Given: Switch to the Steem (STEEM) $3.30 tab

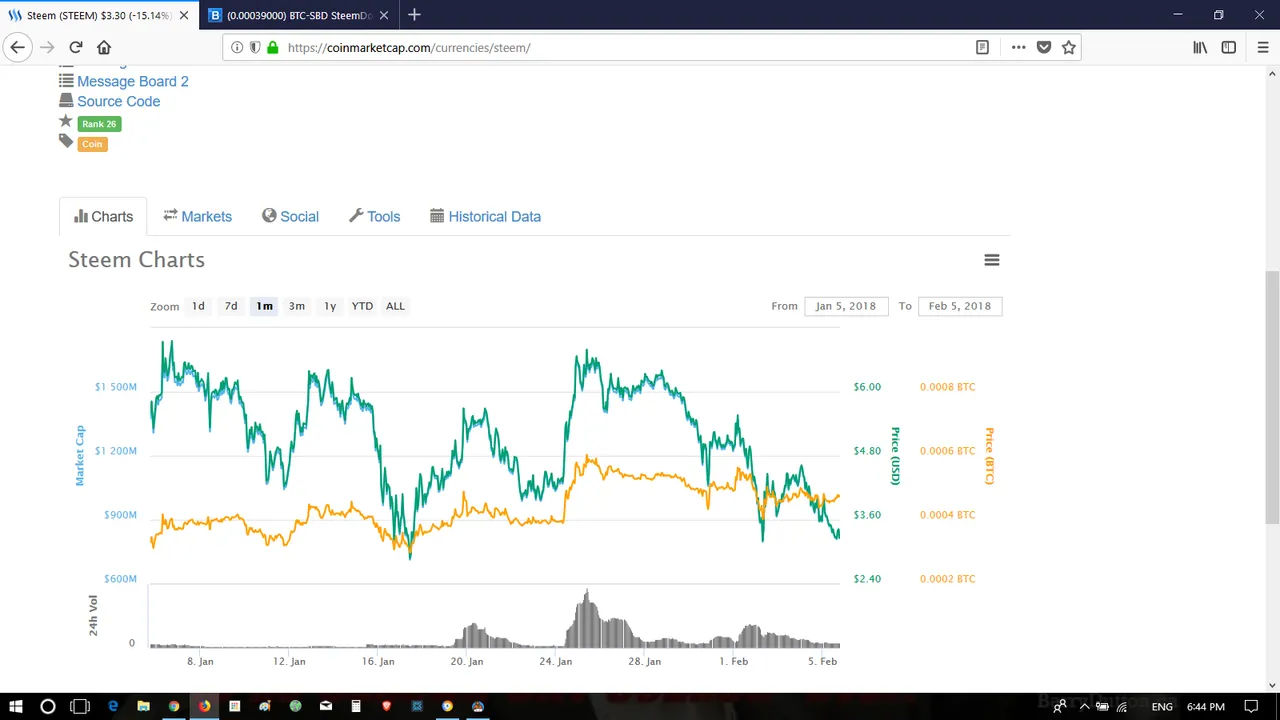Looking at the screenshot, I should click(x=98, y=16).
